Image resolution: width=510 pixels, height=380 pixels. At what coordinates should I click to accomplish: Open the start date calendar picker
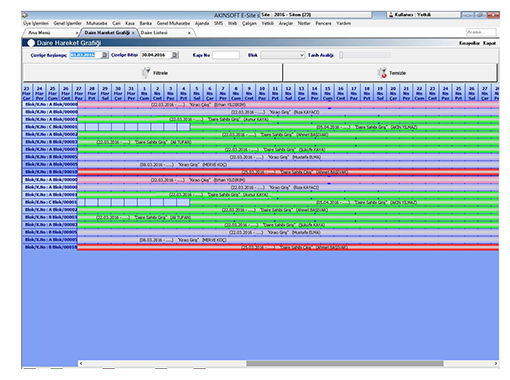coord(105,55)
